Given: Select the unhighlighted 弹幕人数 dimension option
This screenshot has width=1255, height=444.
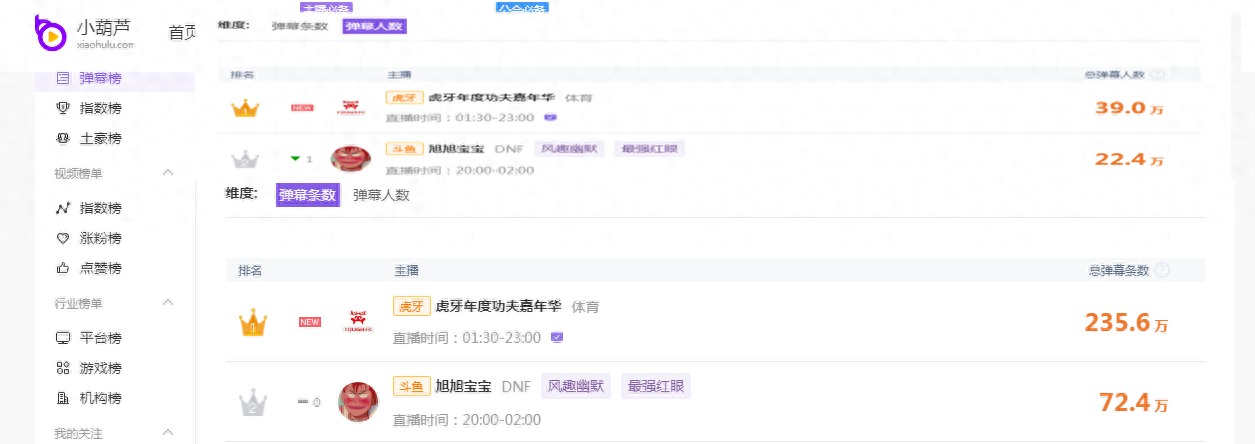Looking at the screenshot, I should (381, 195).
